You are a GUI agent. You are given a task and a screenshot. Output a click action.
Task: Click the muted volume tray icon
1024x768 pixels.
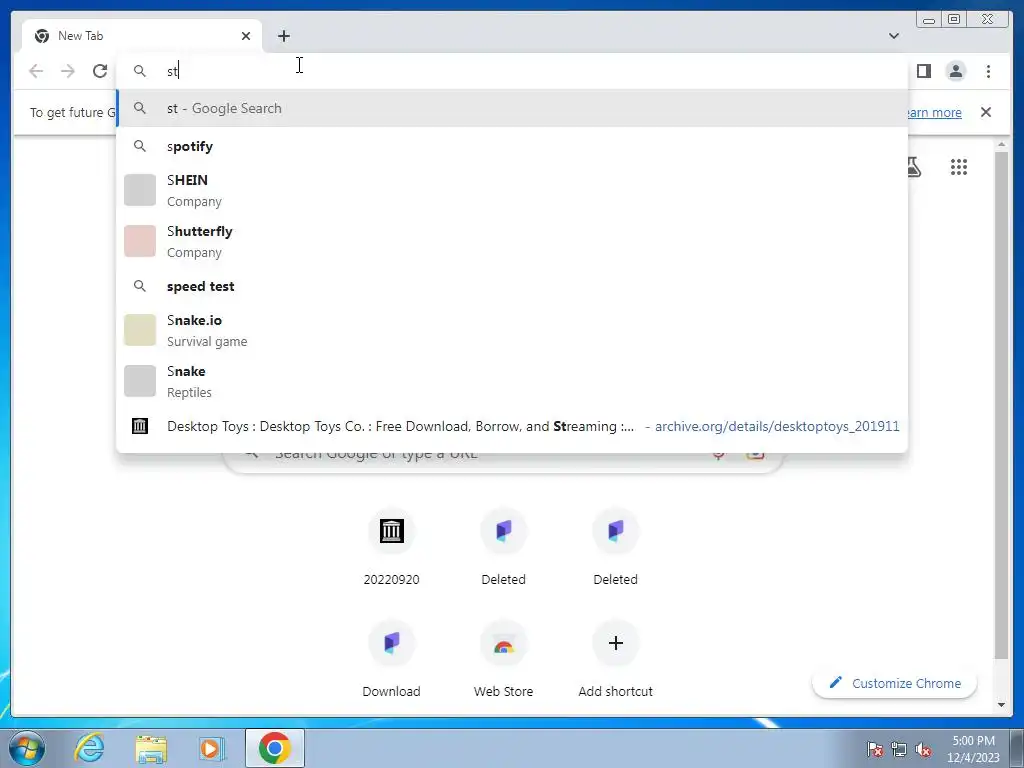pyautogui.click(x=923, y=749)
